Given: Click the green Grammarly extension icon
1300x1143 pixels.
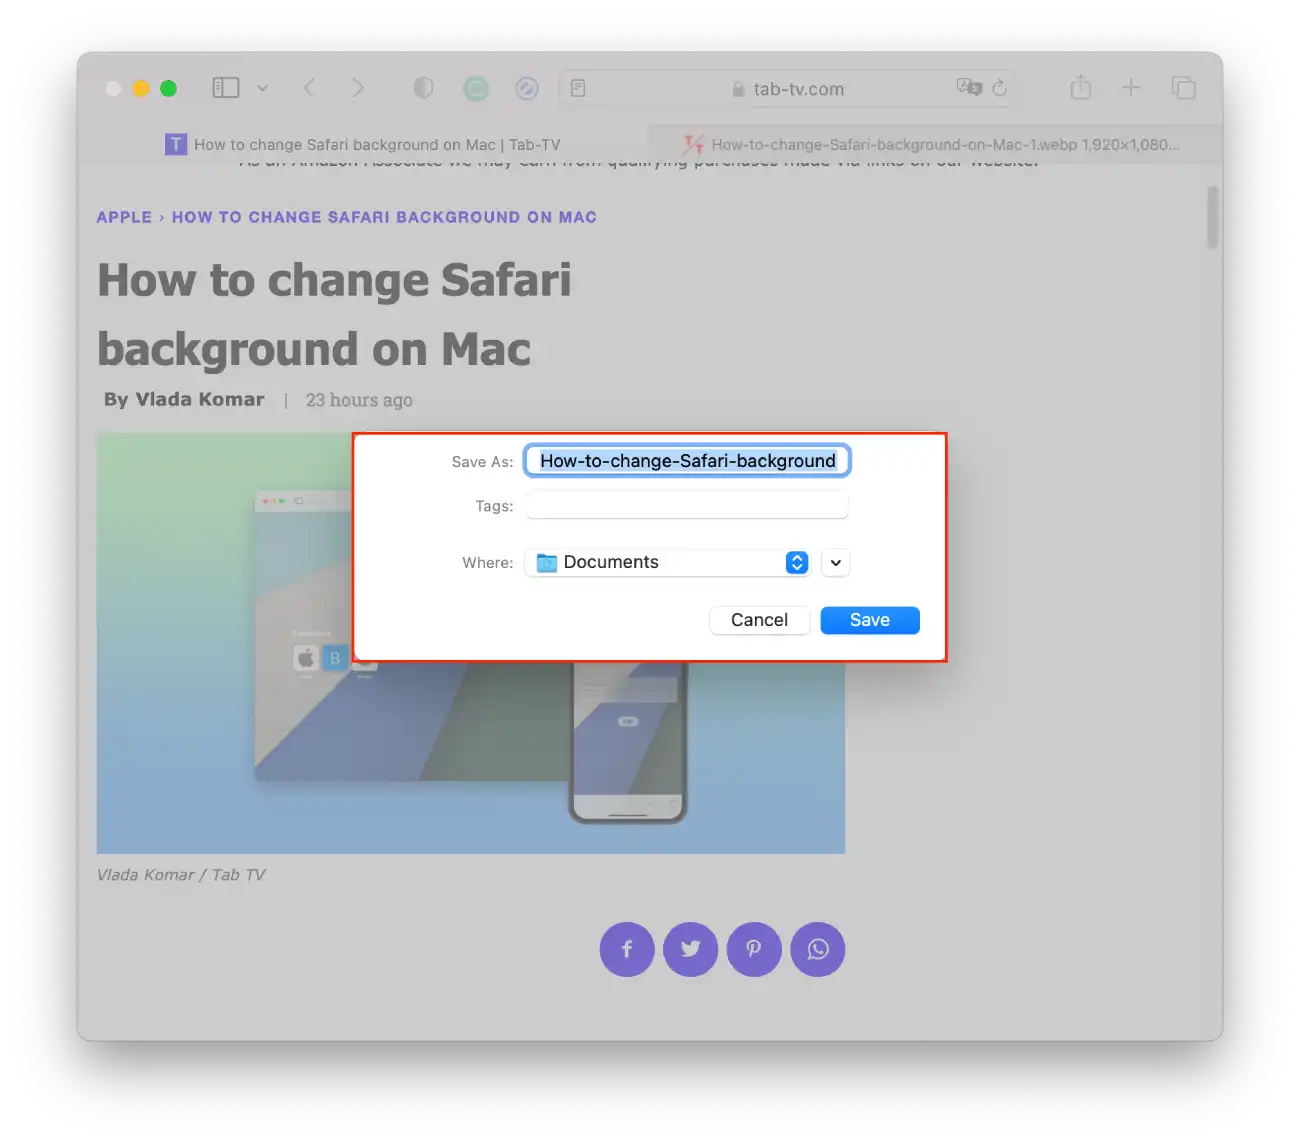Looking at the screenshot, I should [x=476, y=89].
